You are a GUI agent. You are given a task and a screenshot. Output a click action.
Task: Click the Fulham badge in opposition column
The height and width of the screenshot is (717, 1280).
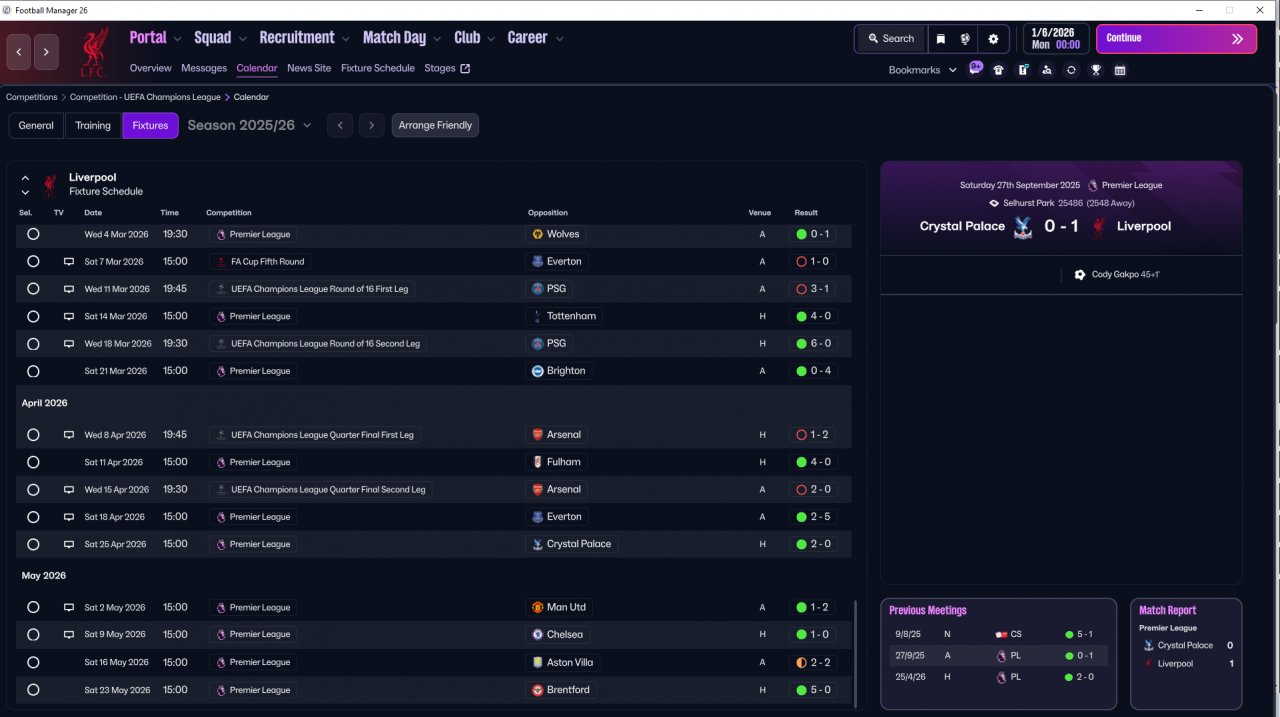pos(538,462)
